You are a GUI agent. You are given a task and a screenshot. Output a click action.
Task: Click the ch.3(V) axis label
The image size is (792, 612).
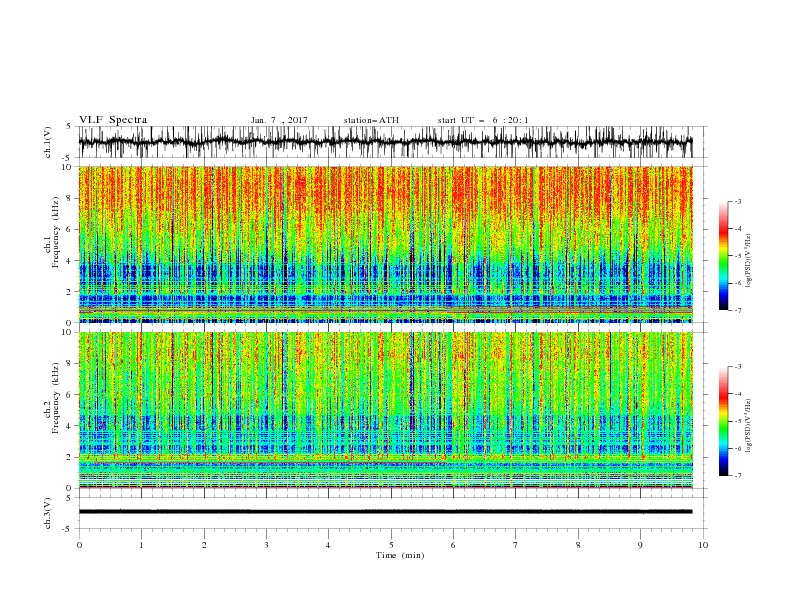click(48, 513)
